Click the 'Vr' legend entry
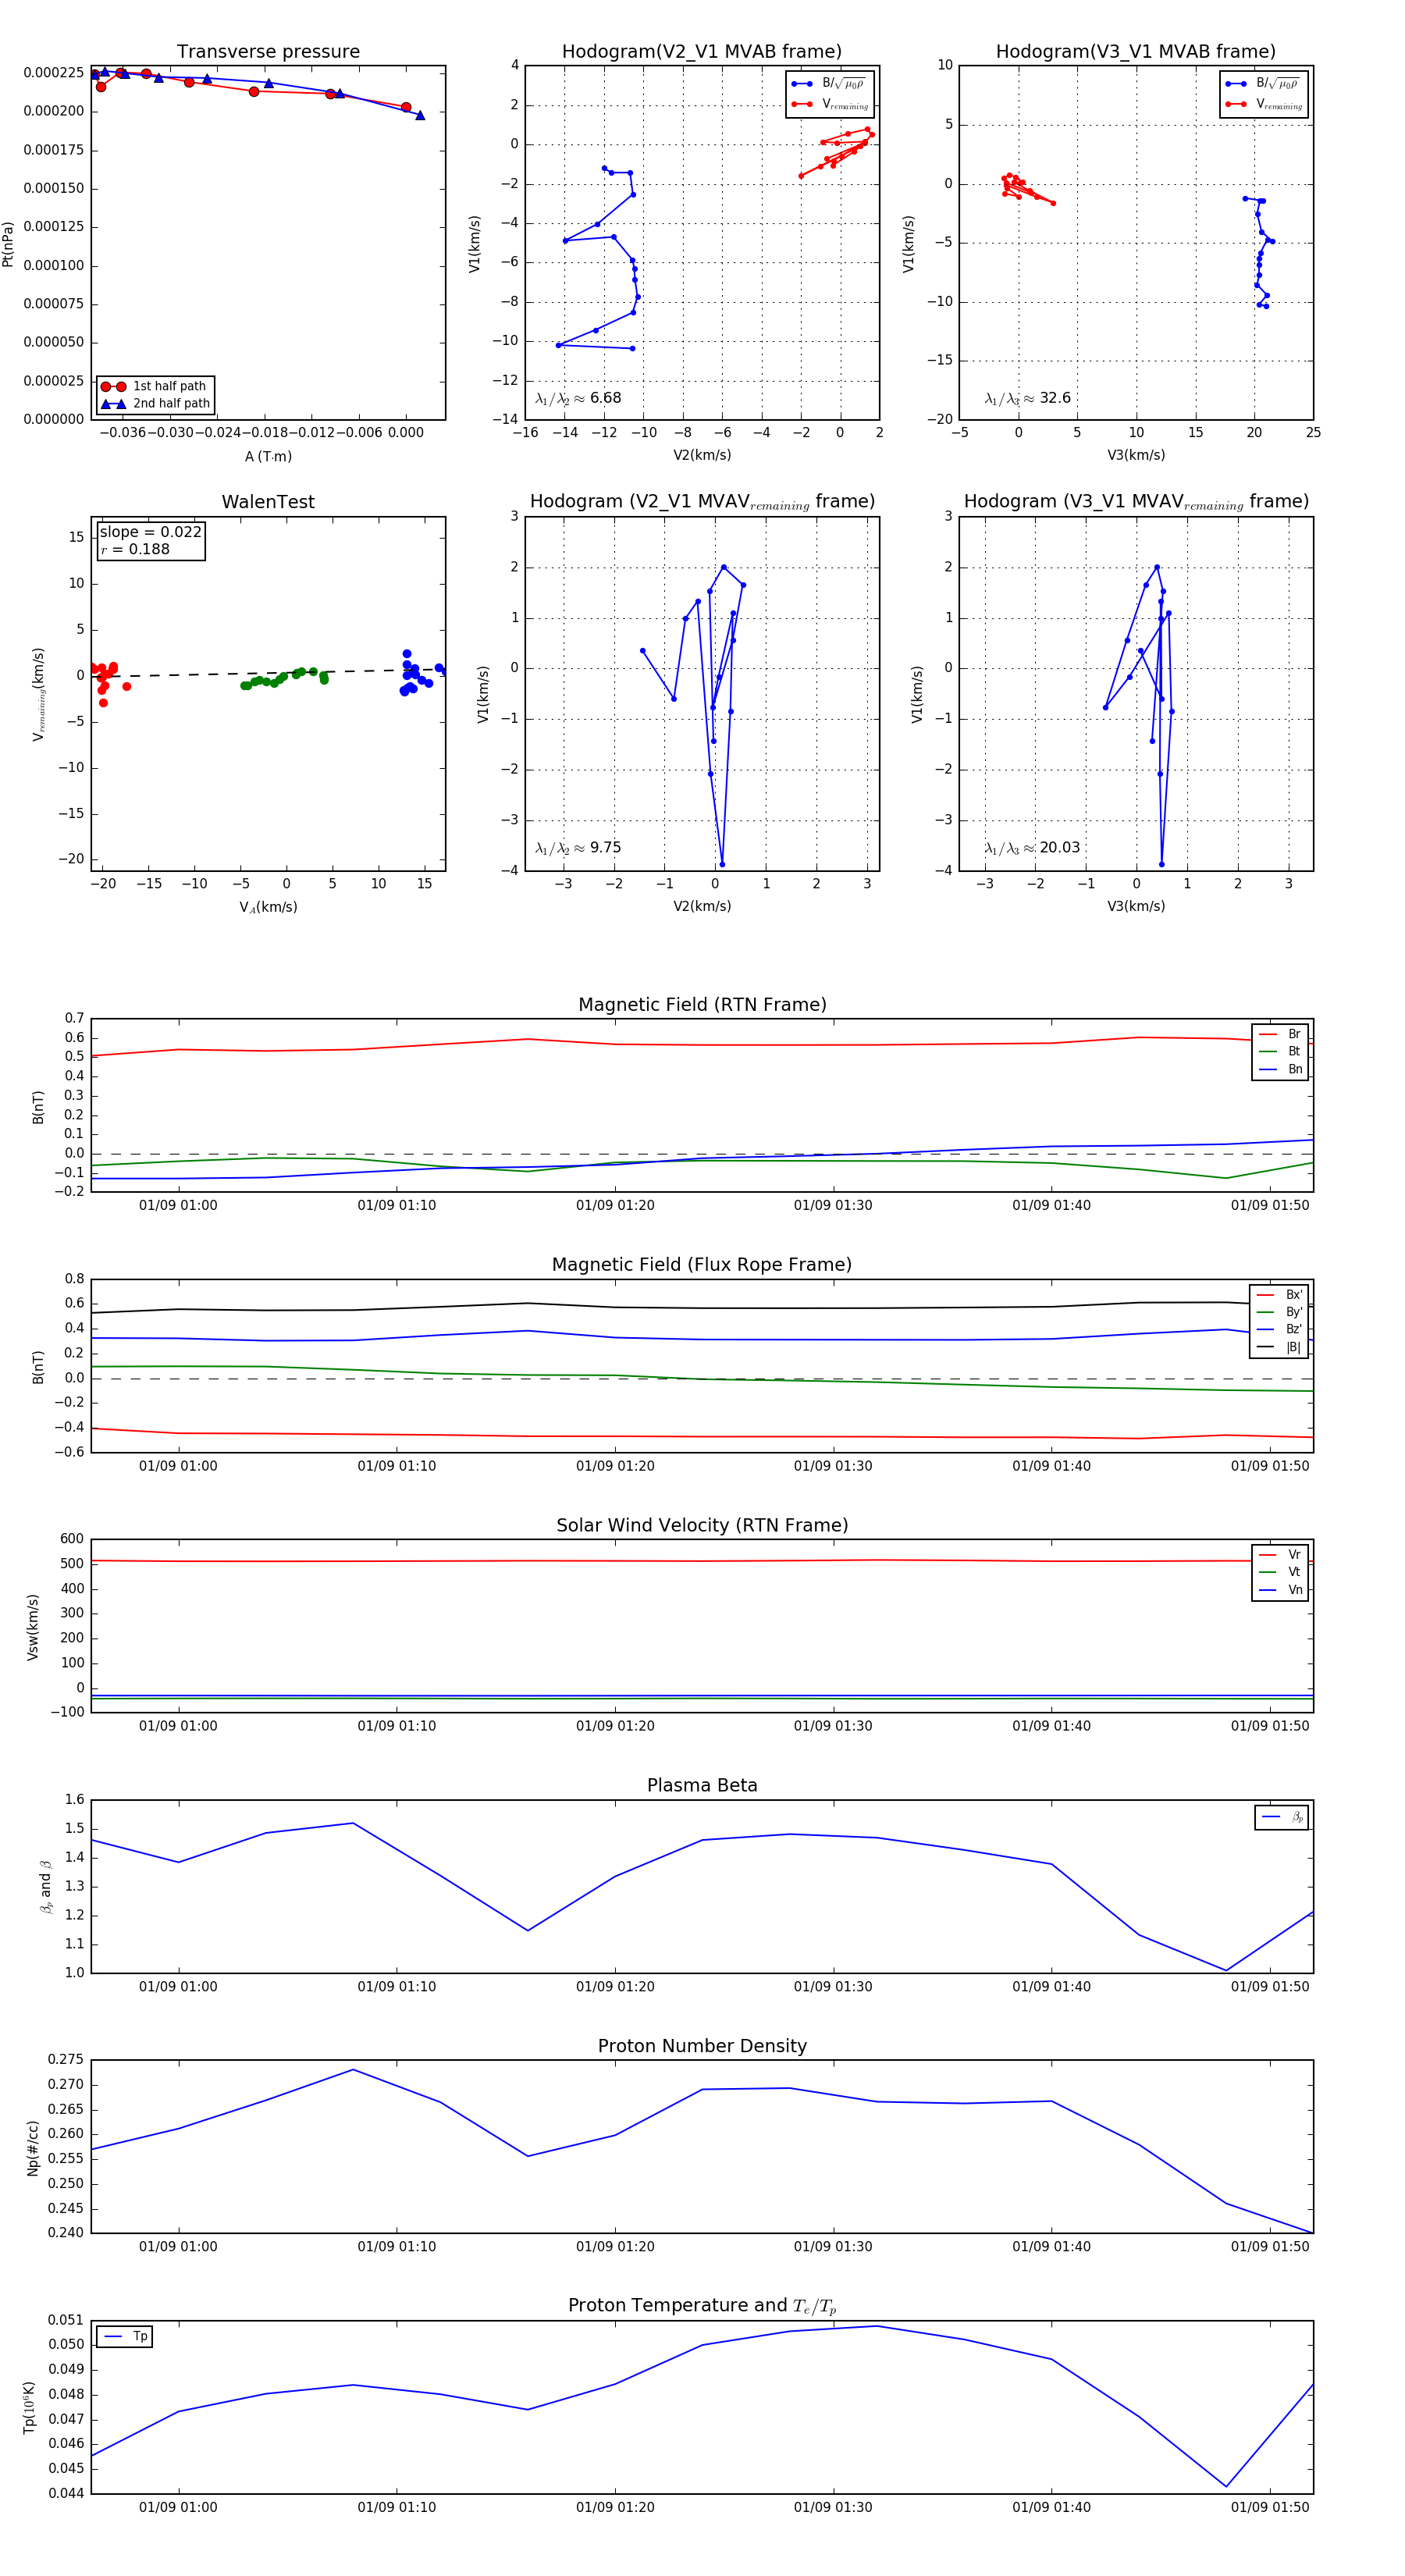1405x2576 pixels. click(x=1280, y=1555)
